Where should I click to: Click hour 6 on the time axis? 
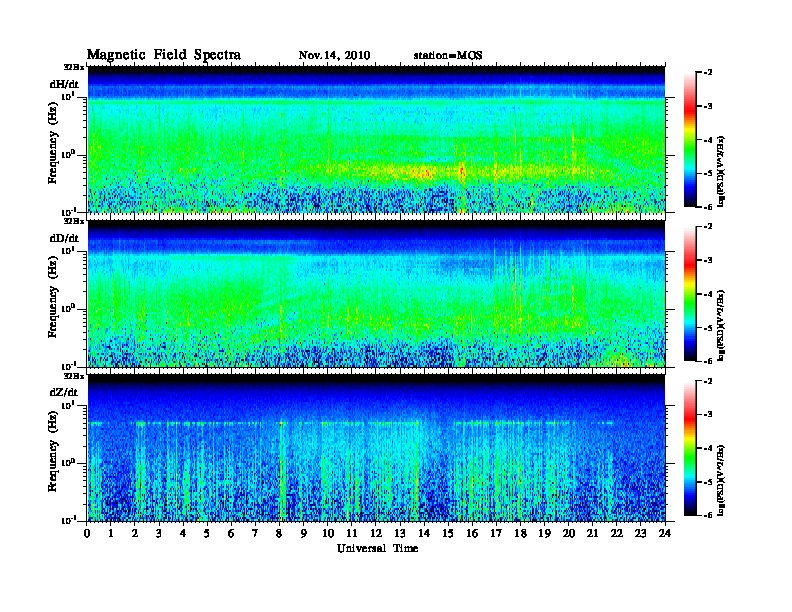(231, 534)
